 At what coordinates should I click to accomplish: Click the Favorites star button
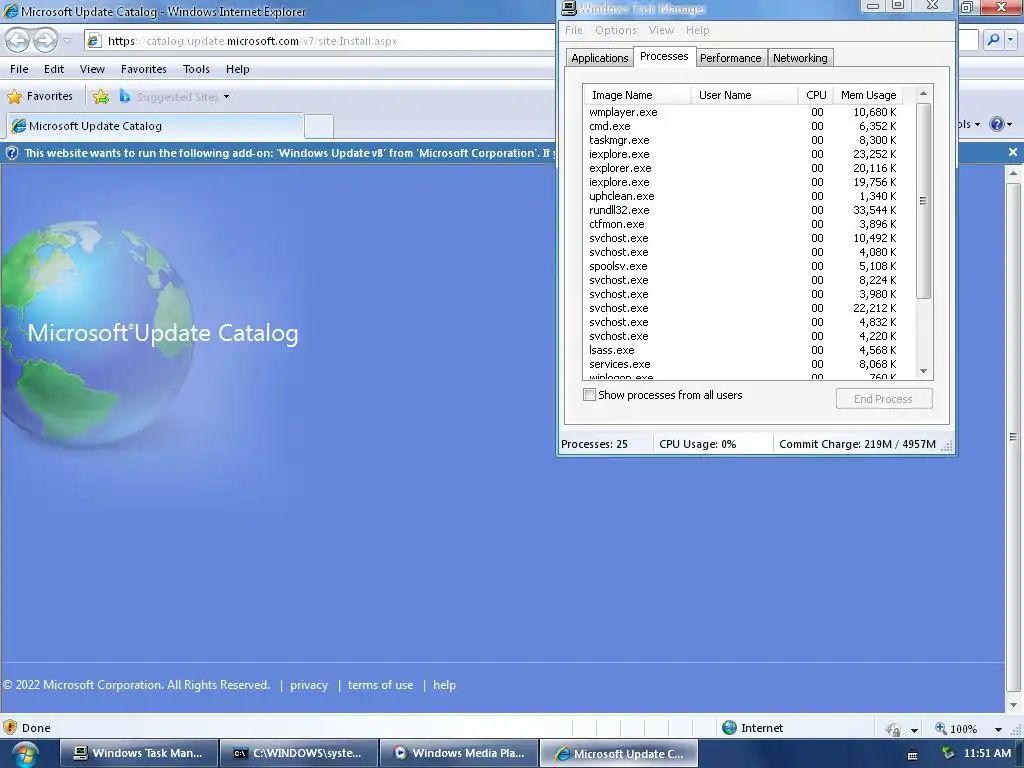pyautogui.click(x=40, y=97)
